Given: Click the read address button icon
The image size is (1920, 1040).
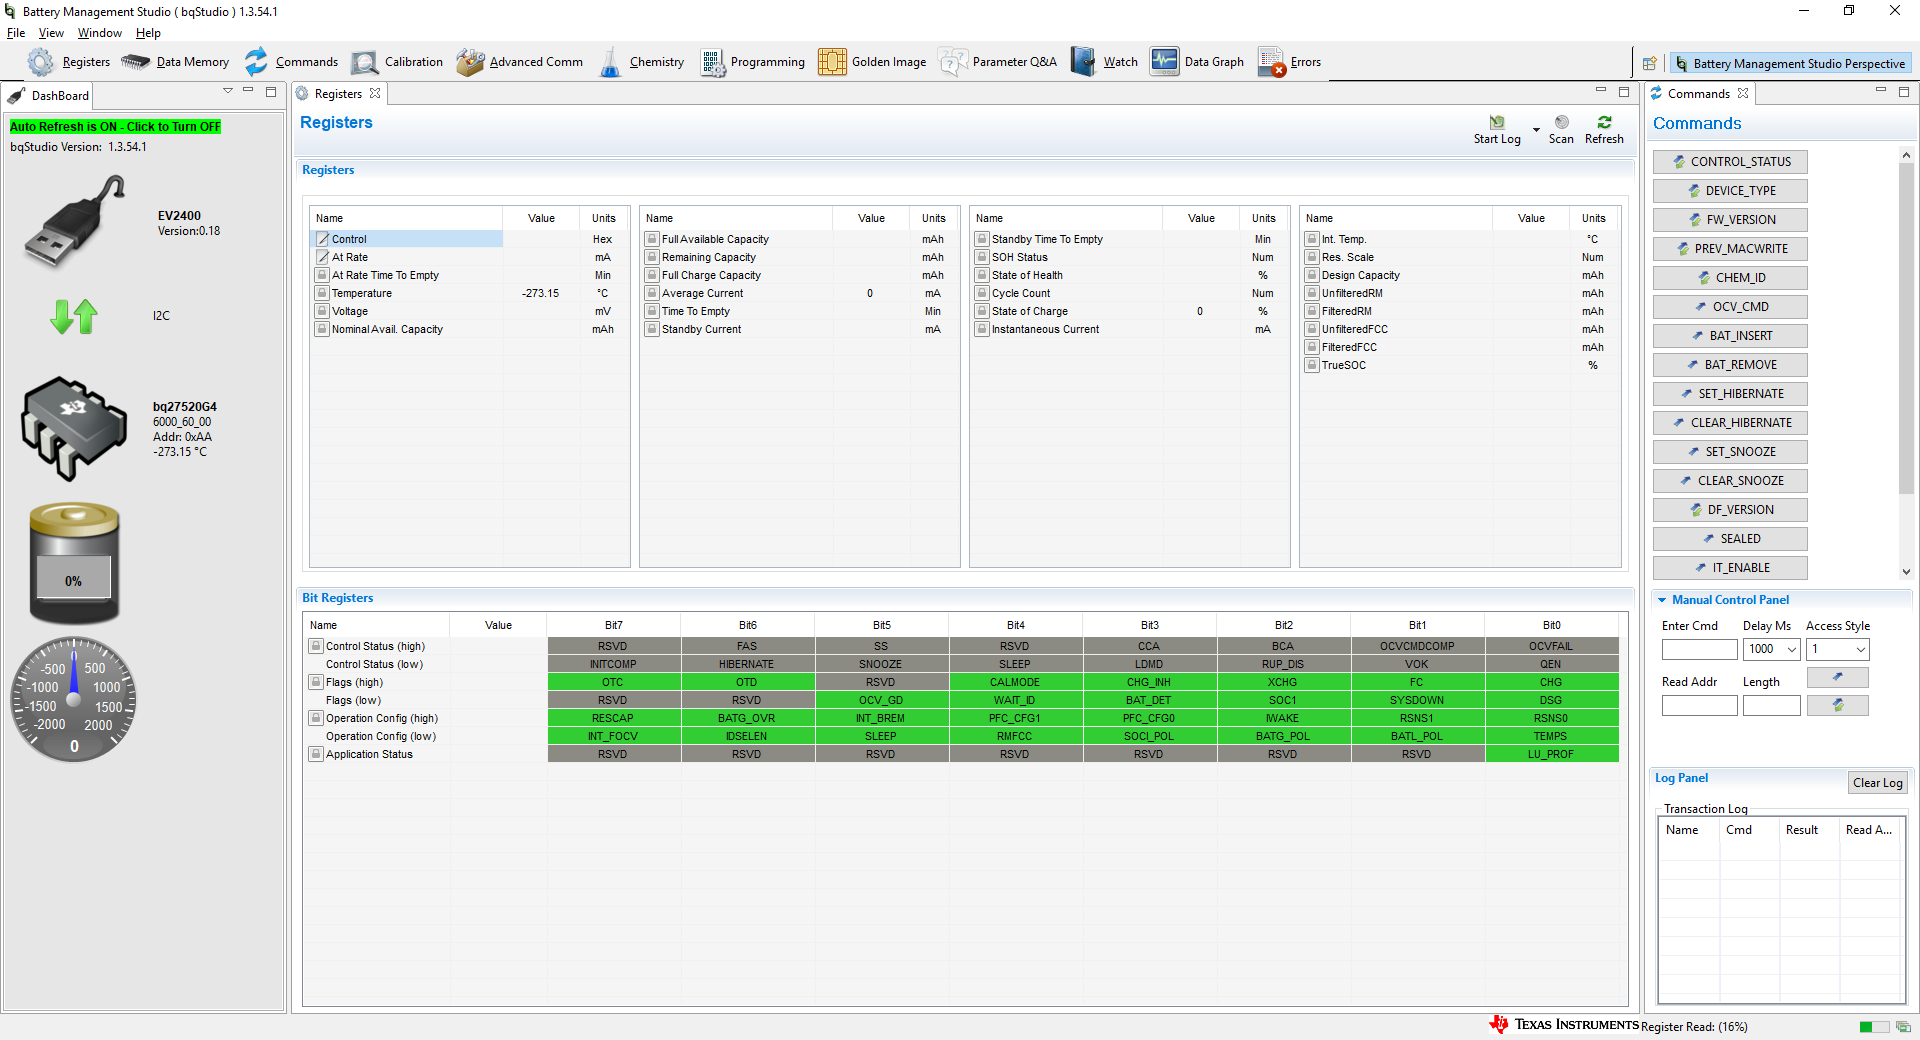Looking at the screenshot, I should [1837, 705].
